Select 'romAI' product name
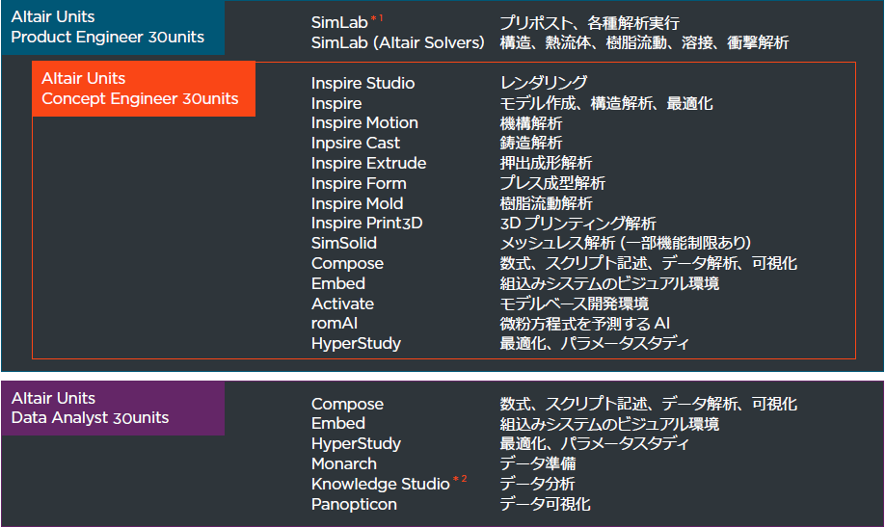Screen dimensions: 885x527 334,323
